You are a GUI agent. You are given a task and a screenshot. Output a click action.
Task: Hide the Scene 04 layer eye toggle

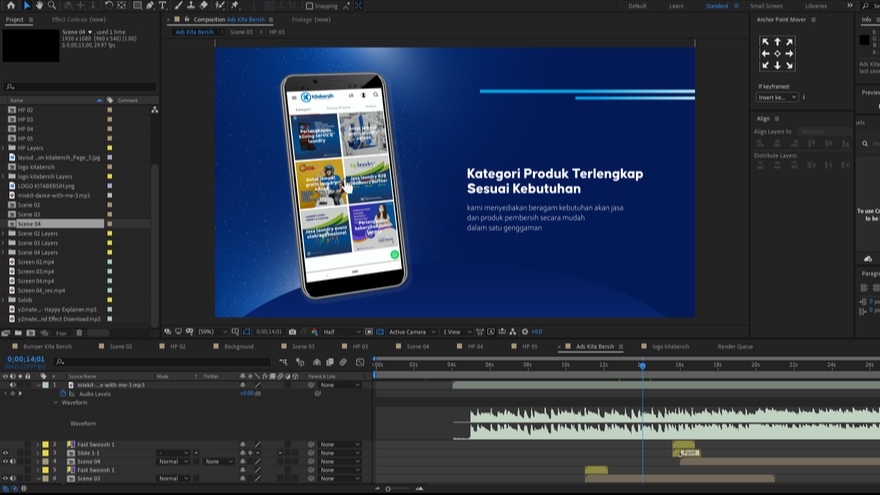pos(5,461)
